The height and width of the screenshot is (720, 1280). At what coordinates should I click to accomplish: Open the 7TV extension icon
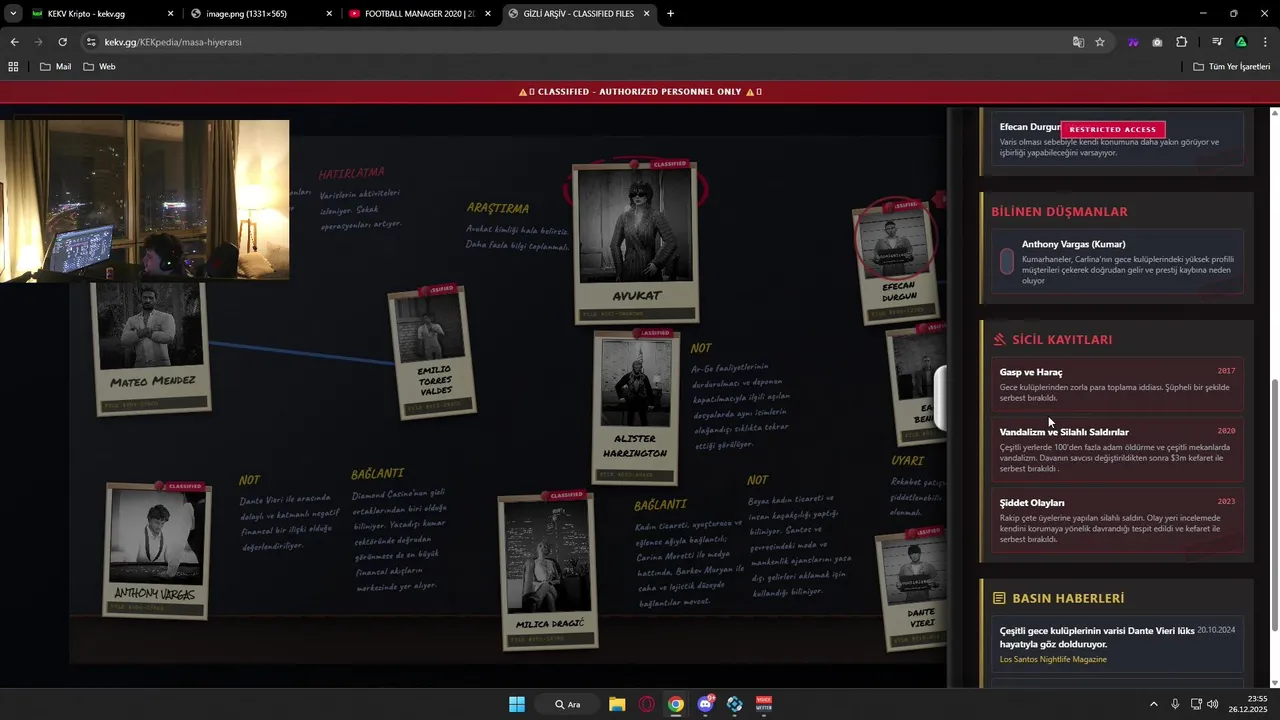coord(1133,42)
